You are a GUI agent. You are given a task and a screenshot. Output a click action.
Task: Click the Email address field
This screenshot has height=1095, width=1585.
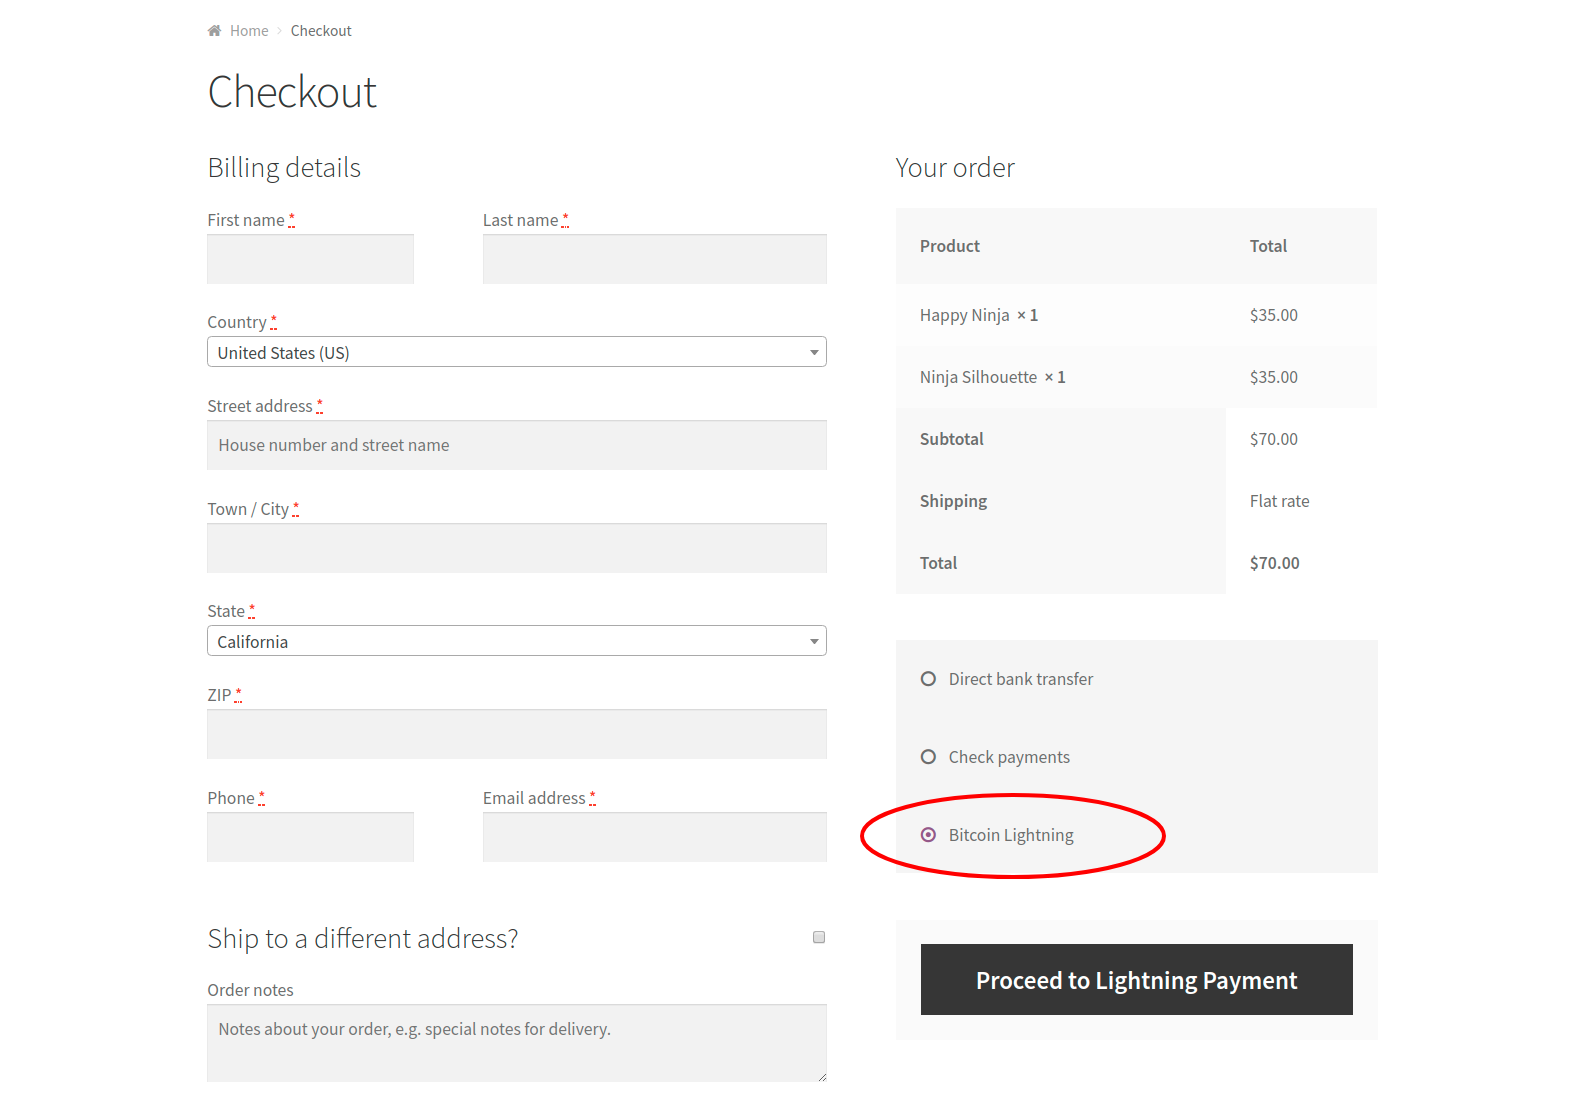tap(655, 837)
